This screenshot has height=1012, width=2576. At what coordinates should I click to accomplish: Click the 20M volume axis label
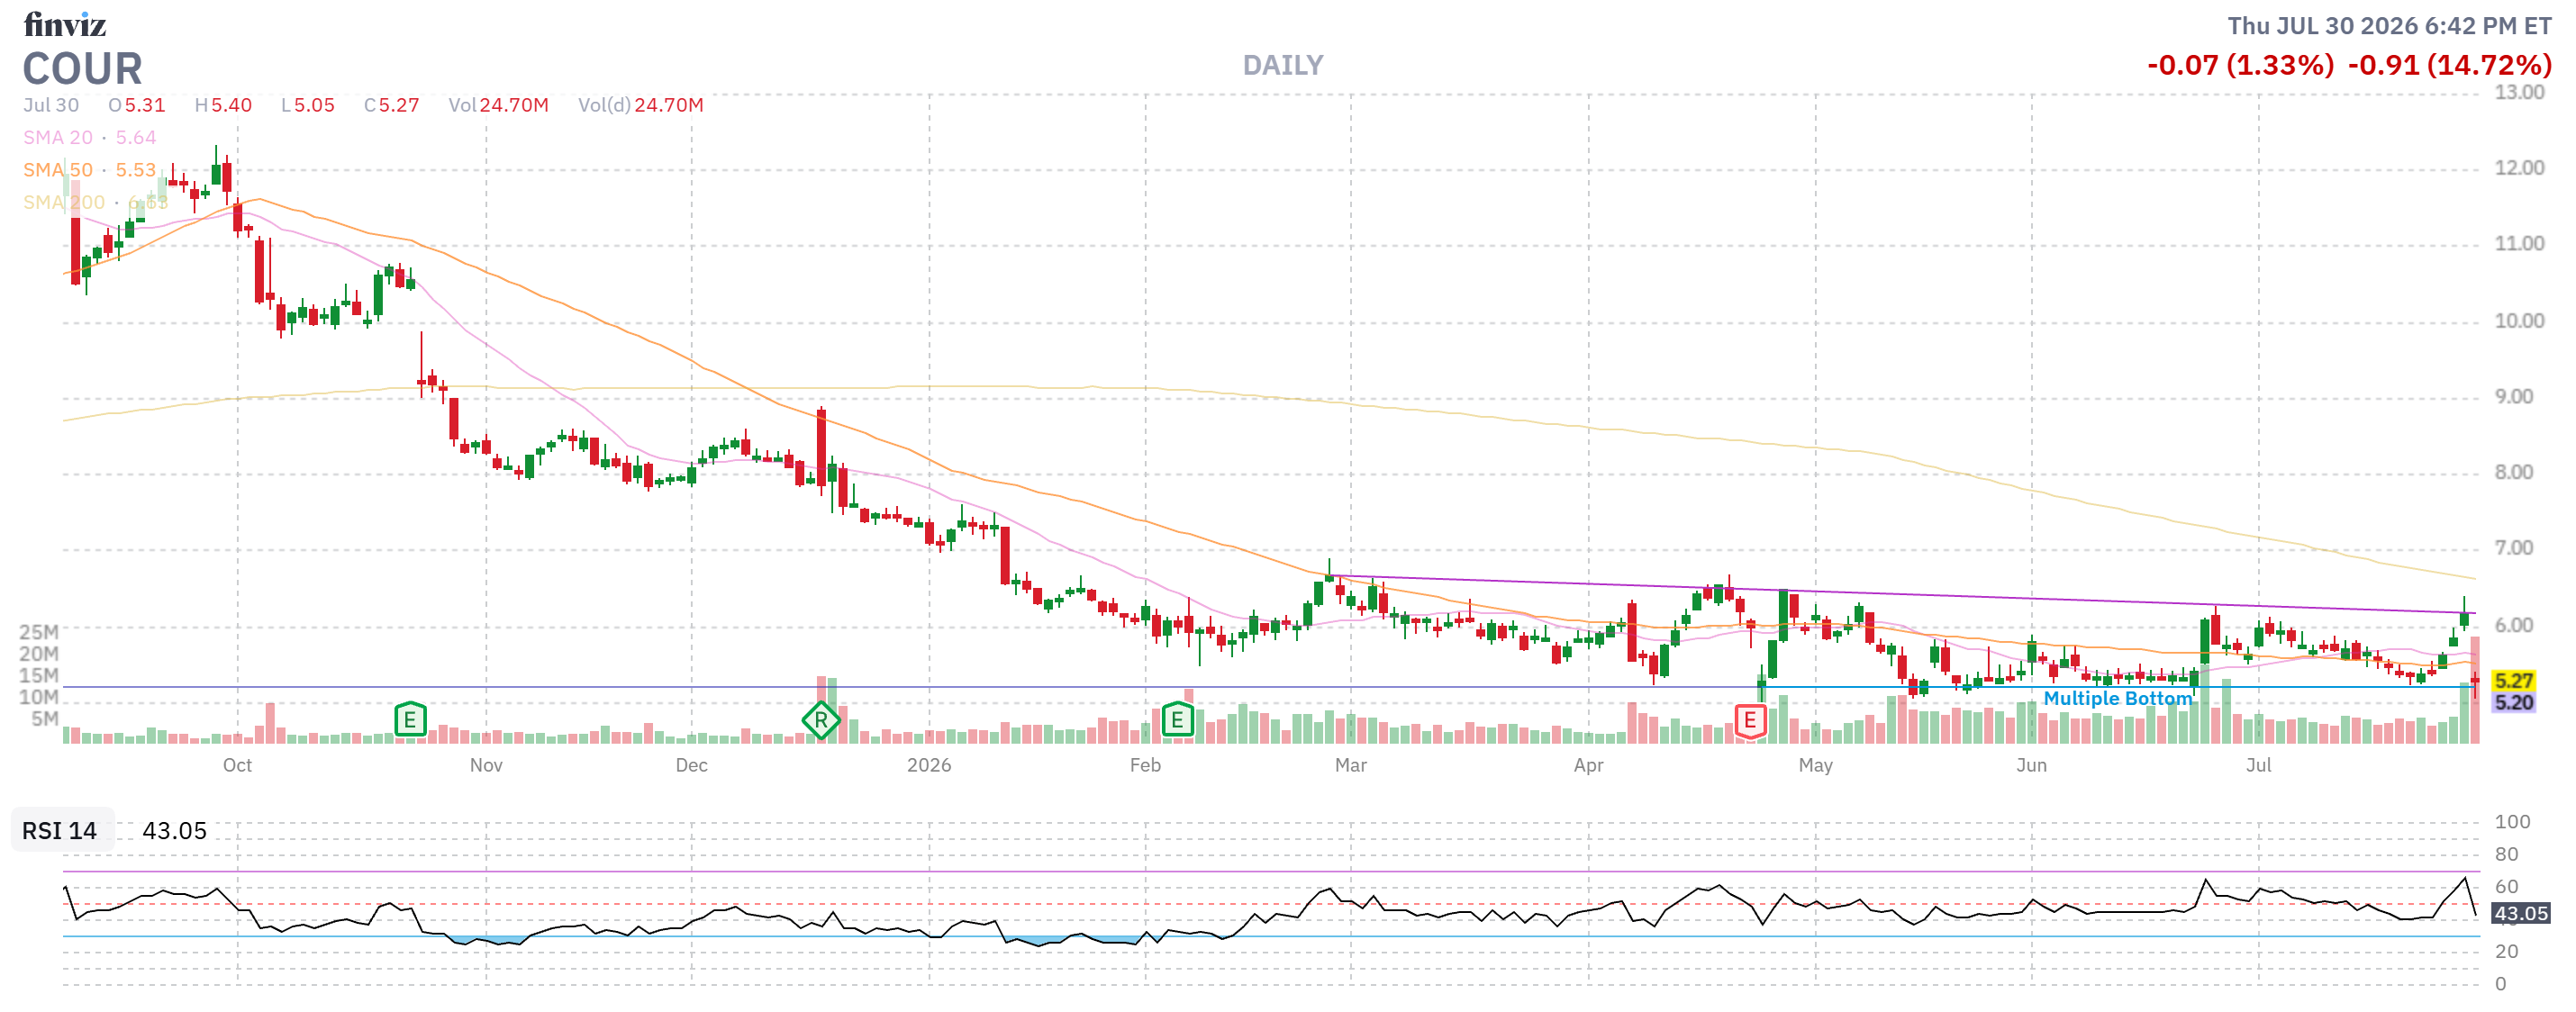(39, 654)
